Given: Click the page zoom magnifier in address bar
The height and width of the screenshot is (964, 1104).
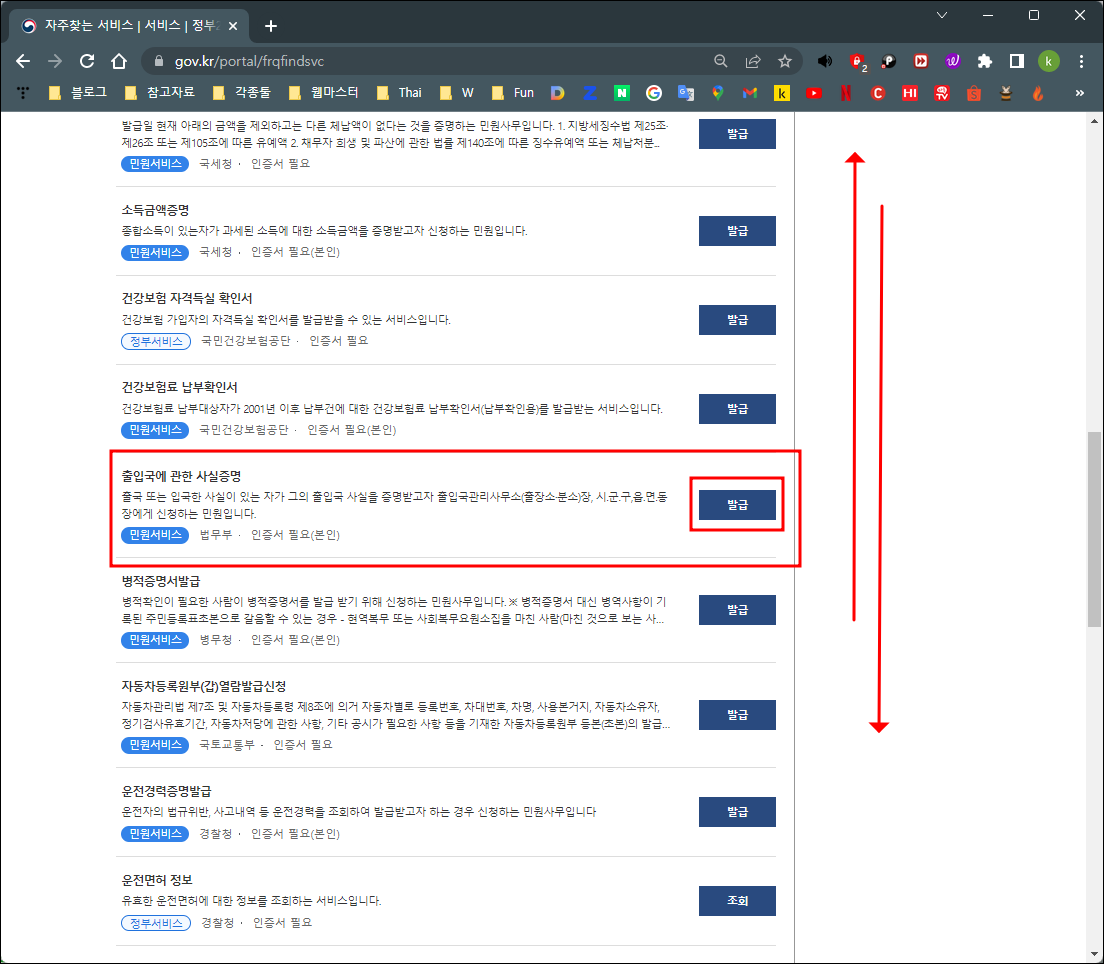Looking at the screenshot, I should point(720,61).
